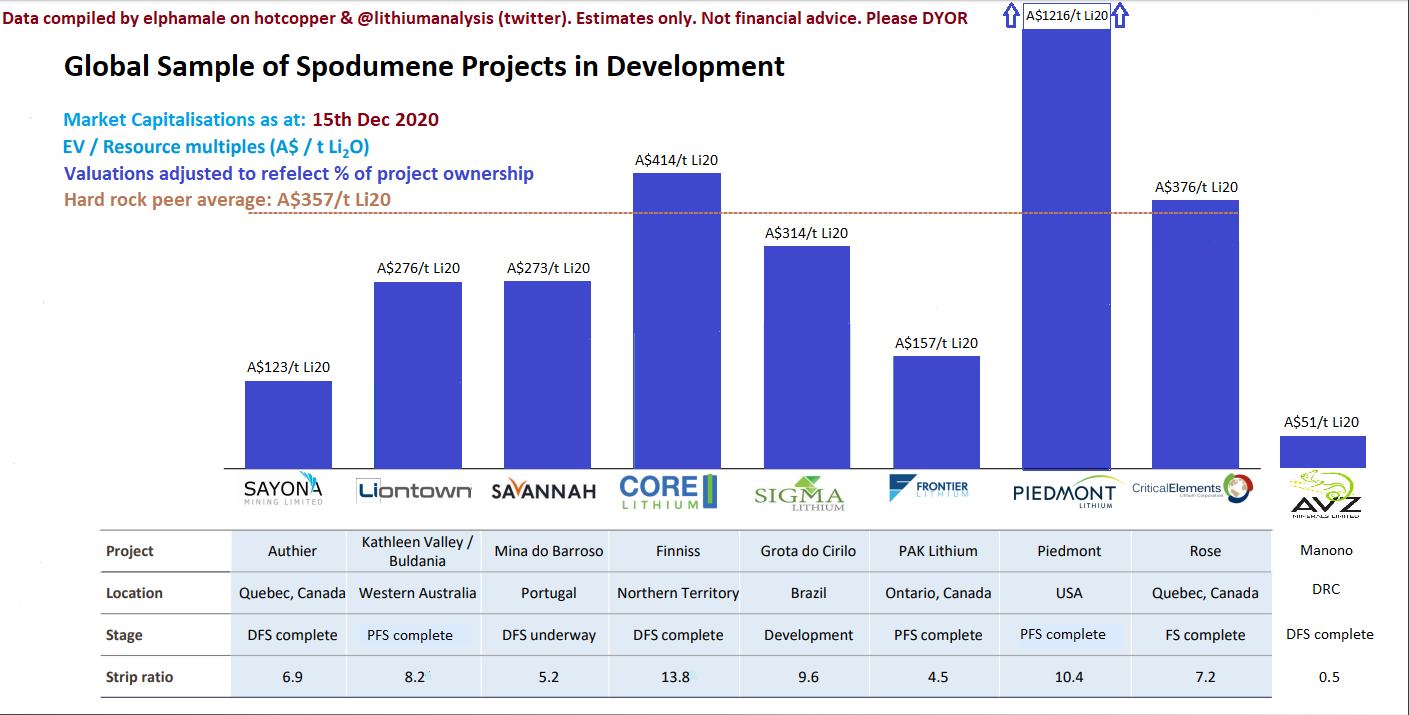This screenshot has height=715, width=1409.
Task: Select the 'EV / Resource multiples' line
Action: 217,147
